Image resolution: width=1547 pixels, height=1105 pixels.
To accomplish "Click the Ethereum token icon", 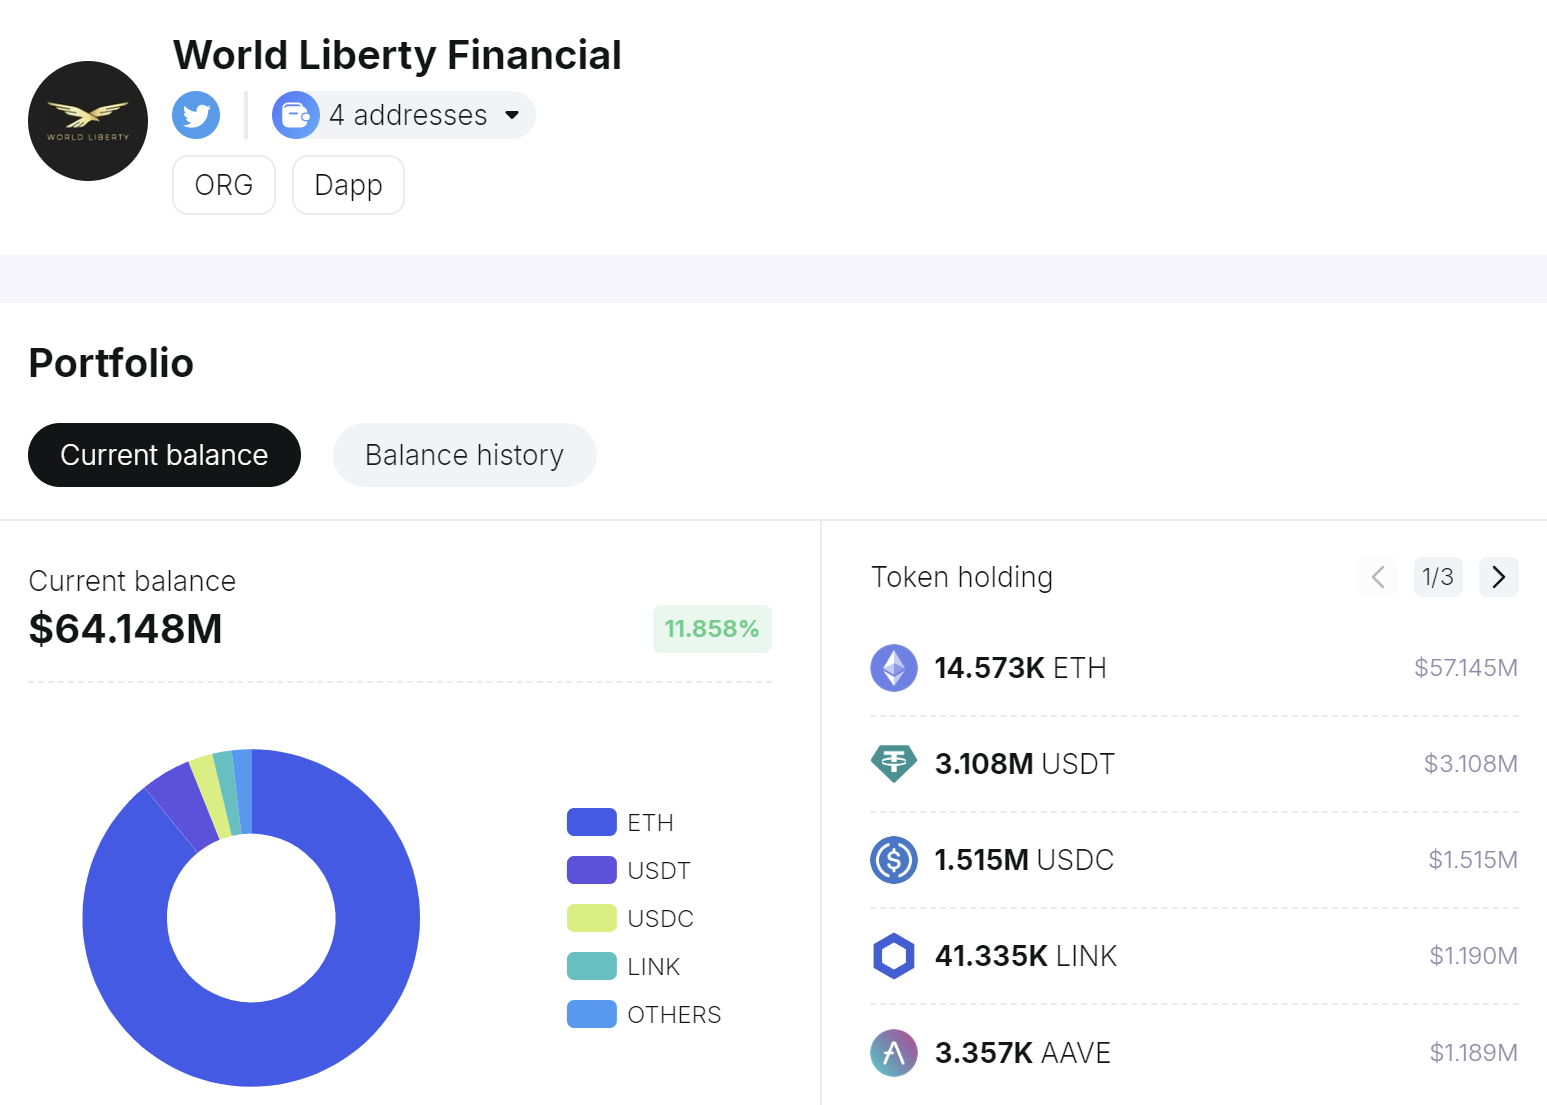I will click(894, 668).
